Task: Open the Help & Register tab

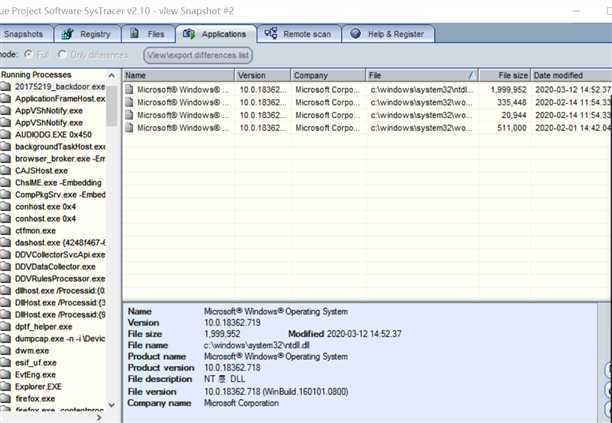Action: pyautogui.click(x=388, y=34)
